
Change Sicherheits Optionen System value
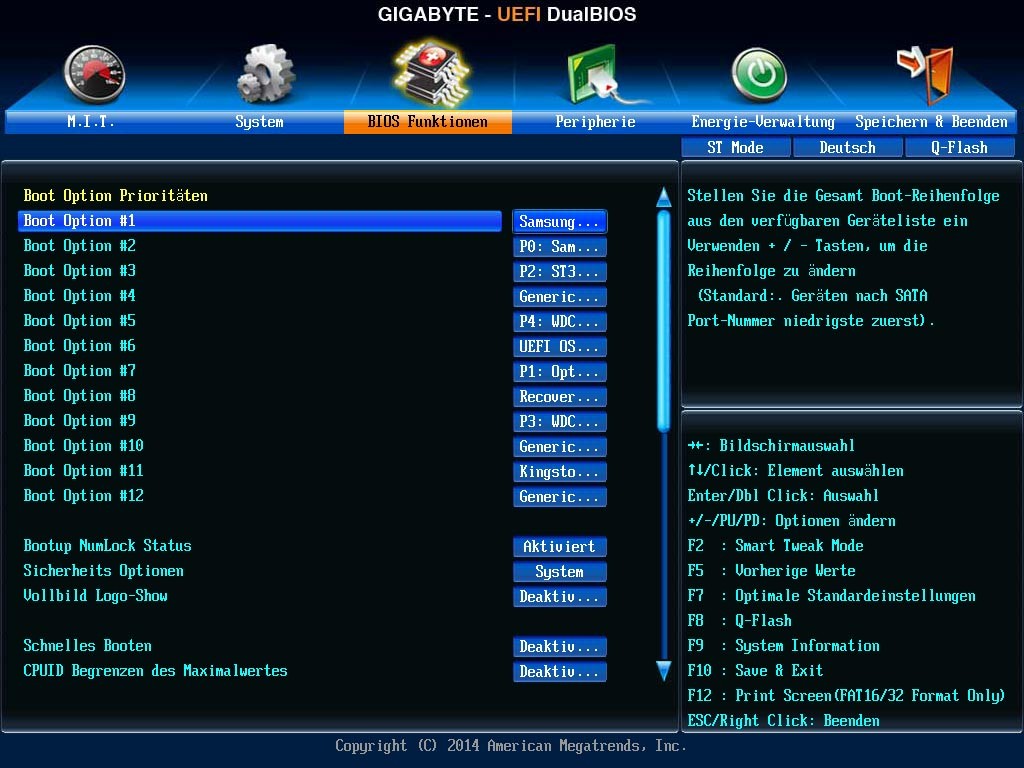pyautogui.click(x=560, y=571)
